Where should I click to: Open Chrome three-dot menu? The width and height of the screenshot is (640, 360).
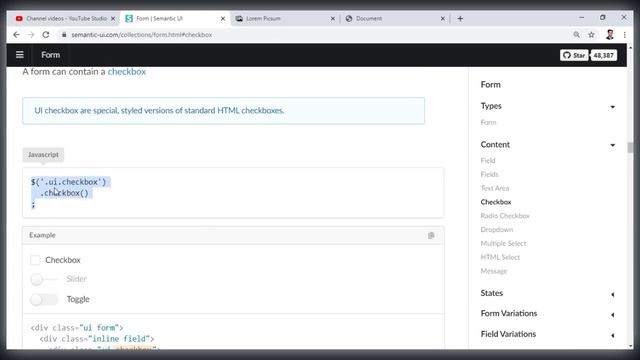point(624,35)
